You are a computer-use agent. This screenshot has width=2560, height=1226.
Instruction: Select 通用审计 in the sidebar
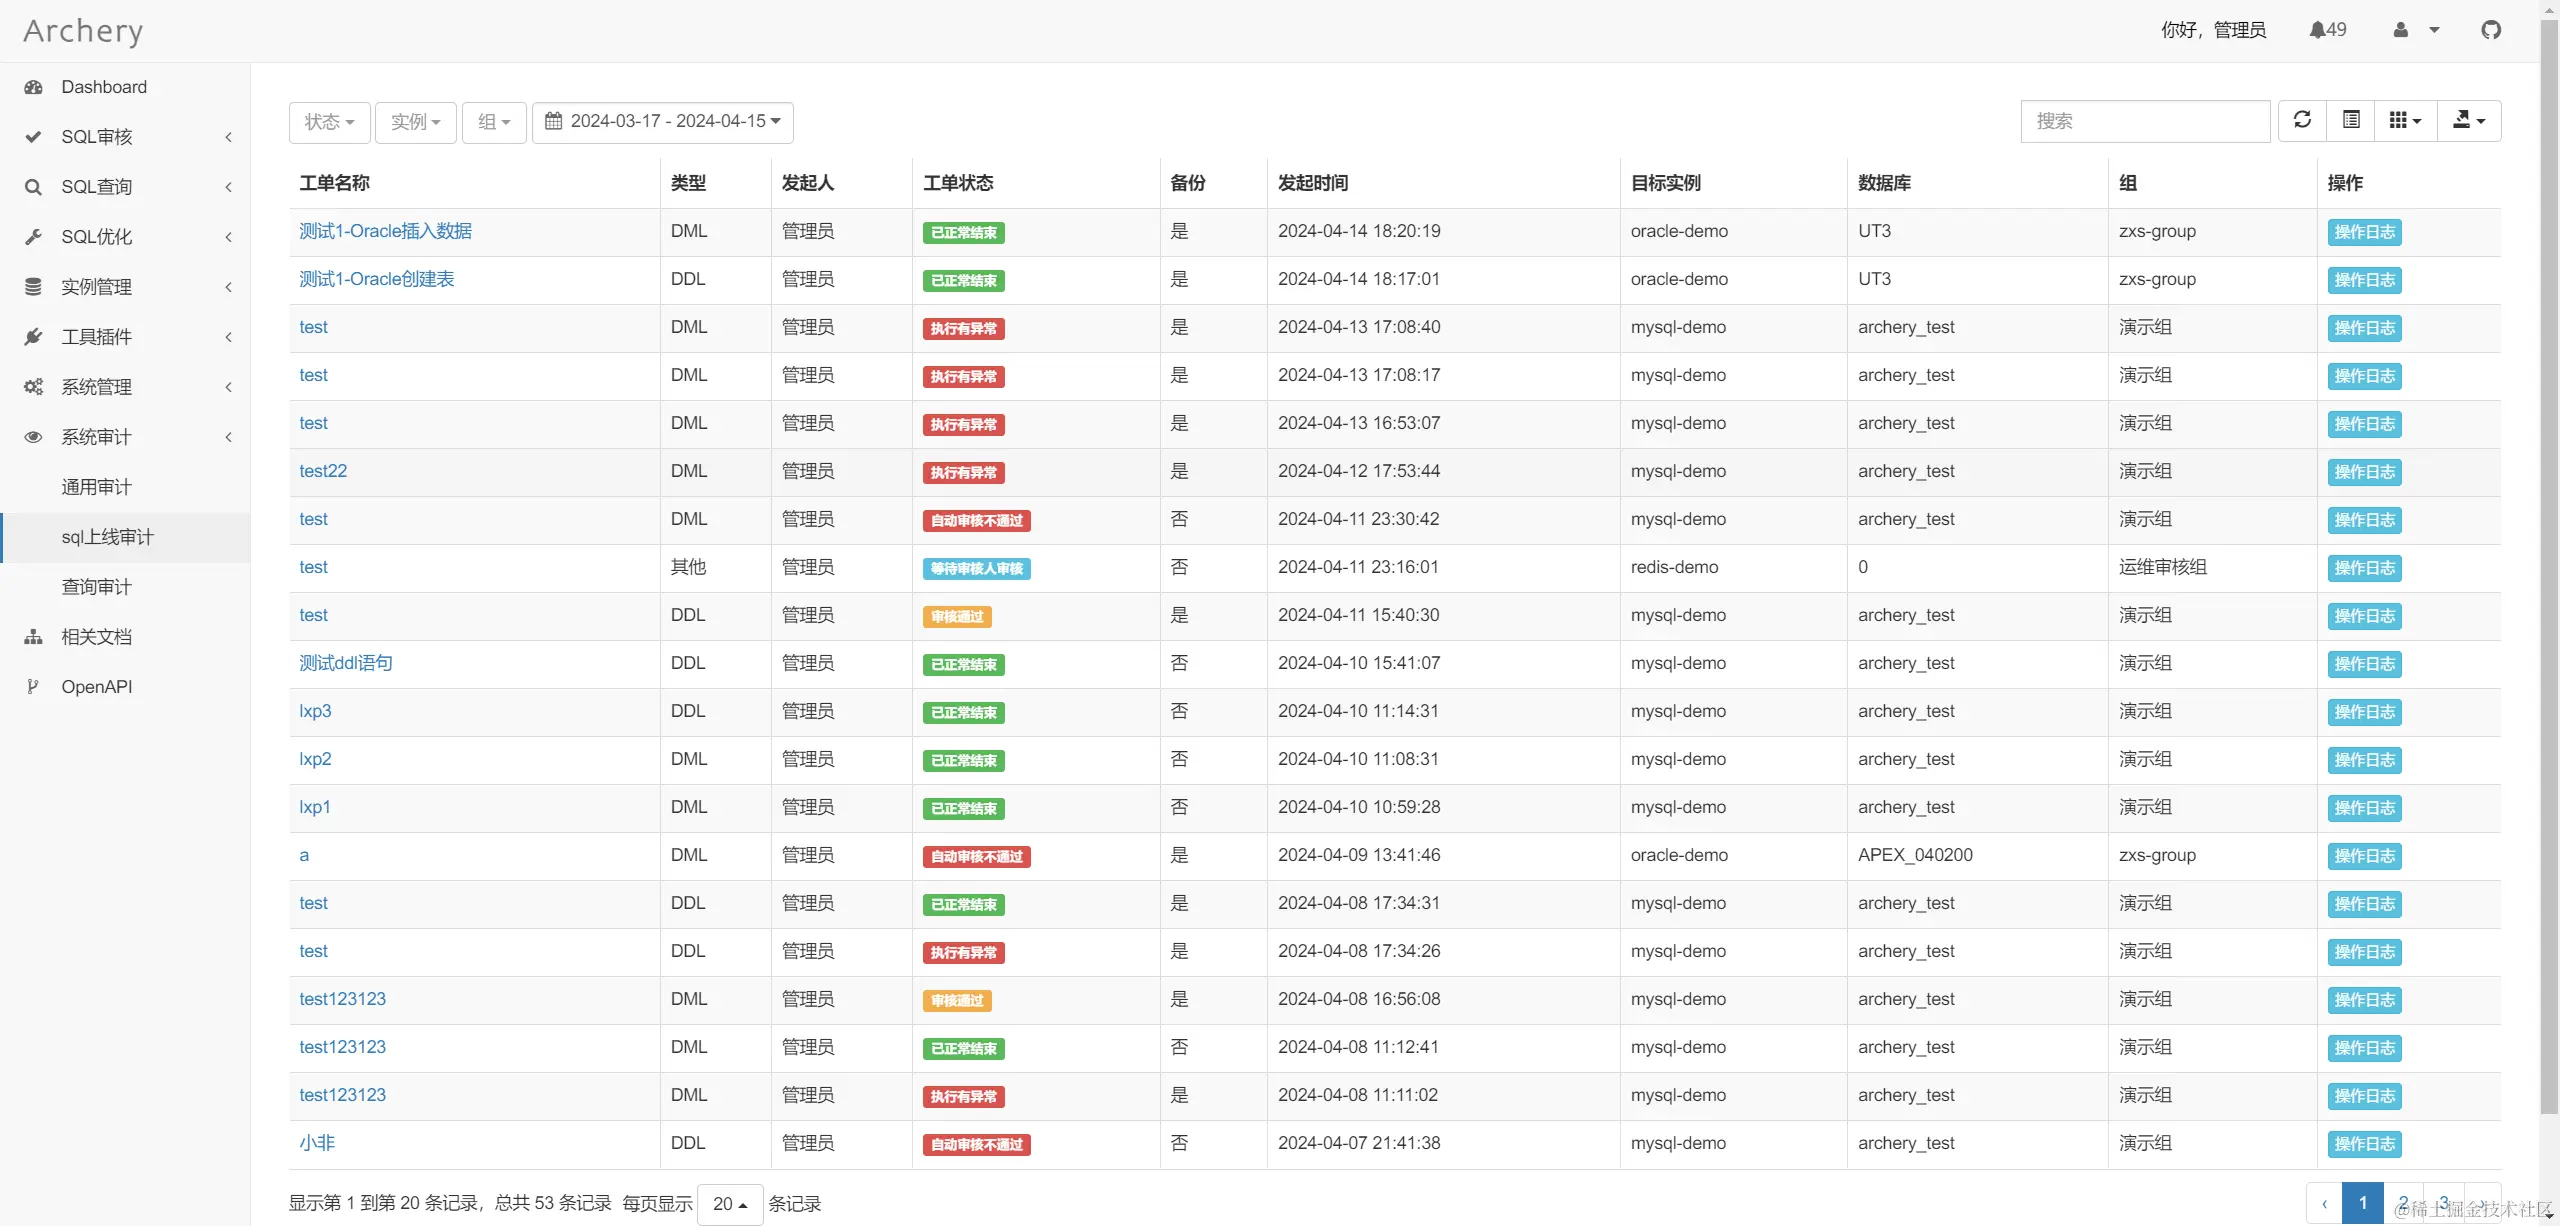96,487
